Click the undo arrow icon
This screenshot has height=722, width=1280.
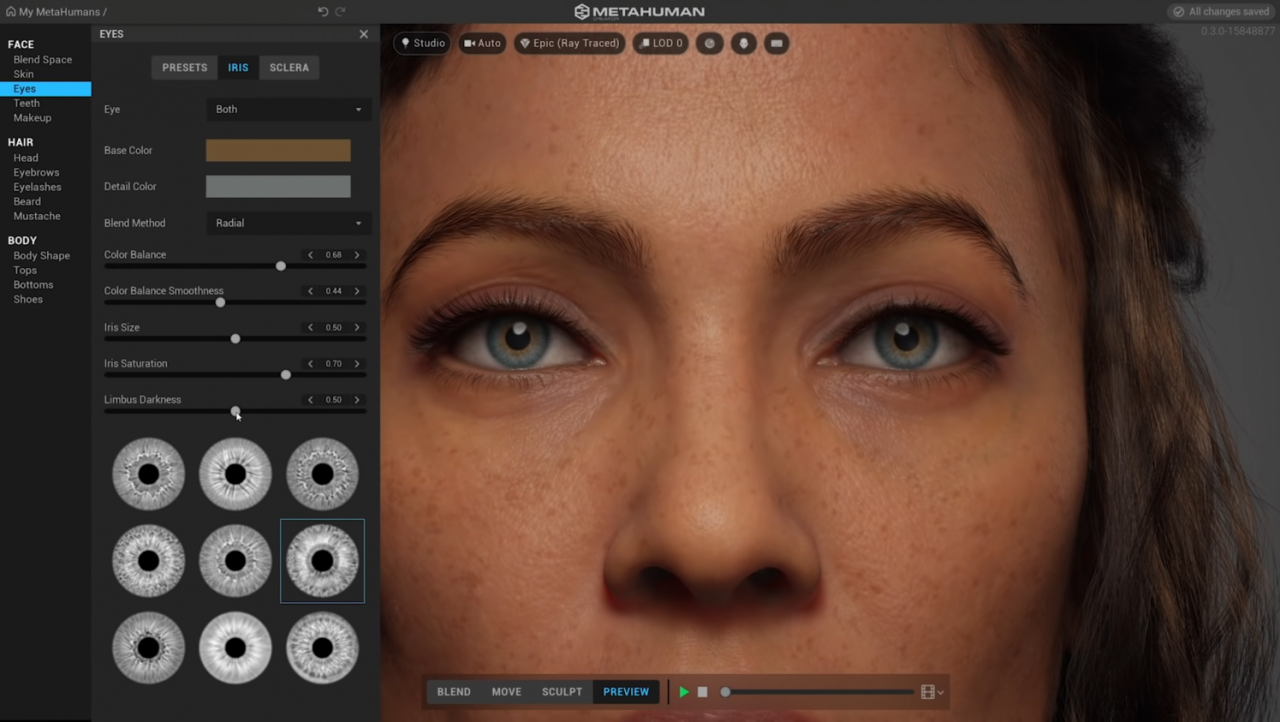(323, 11)
